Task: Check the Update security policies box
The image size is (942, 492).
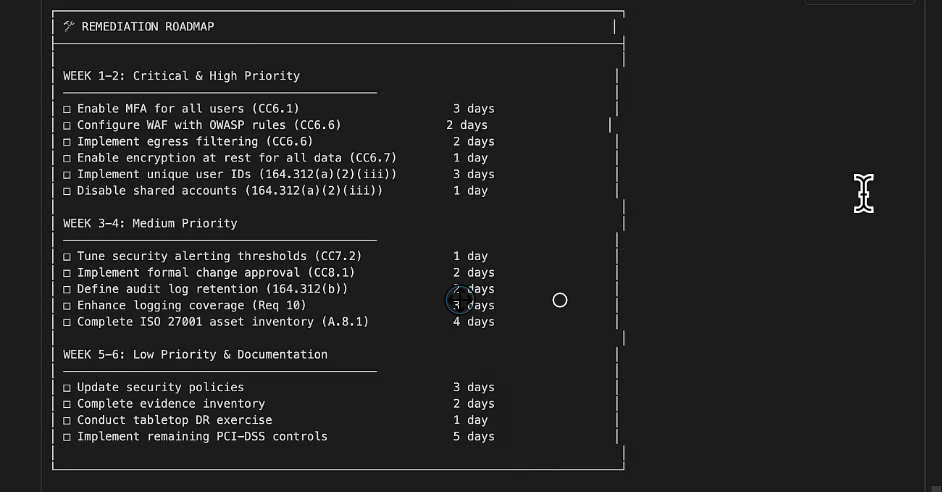Action: [67, 388]
